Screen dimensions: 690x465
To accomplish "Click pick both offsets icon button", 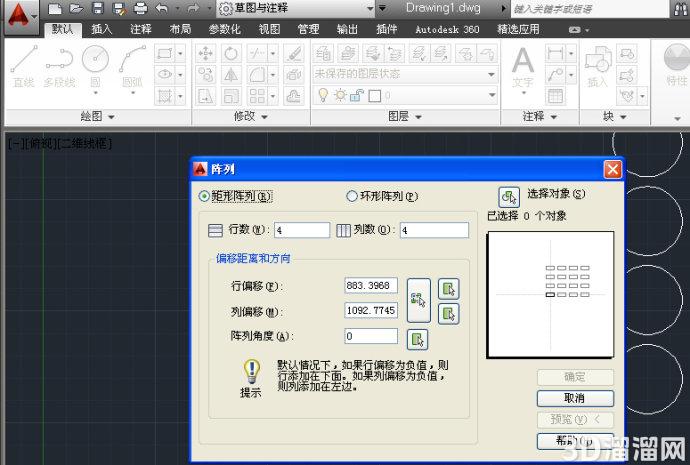I will coord(418,300).
